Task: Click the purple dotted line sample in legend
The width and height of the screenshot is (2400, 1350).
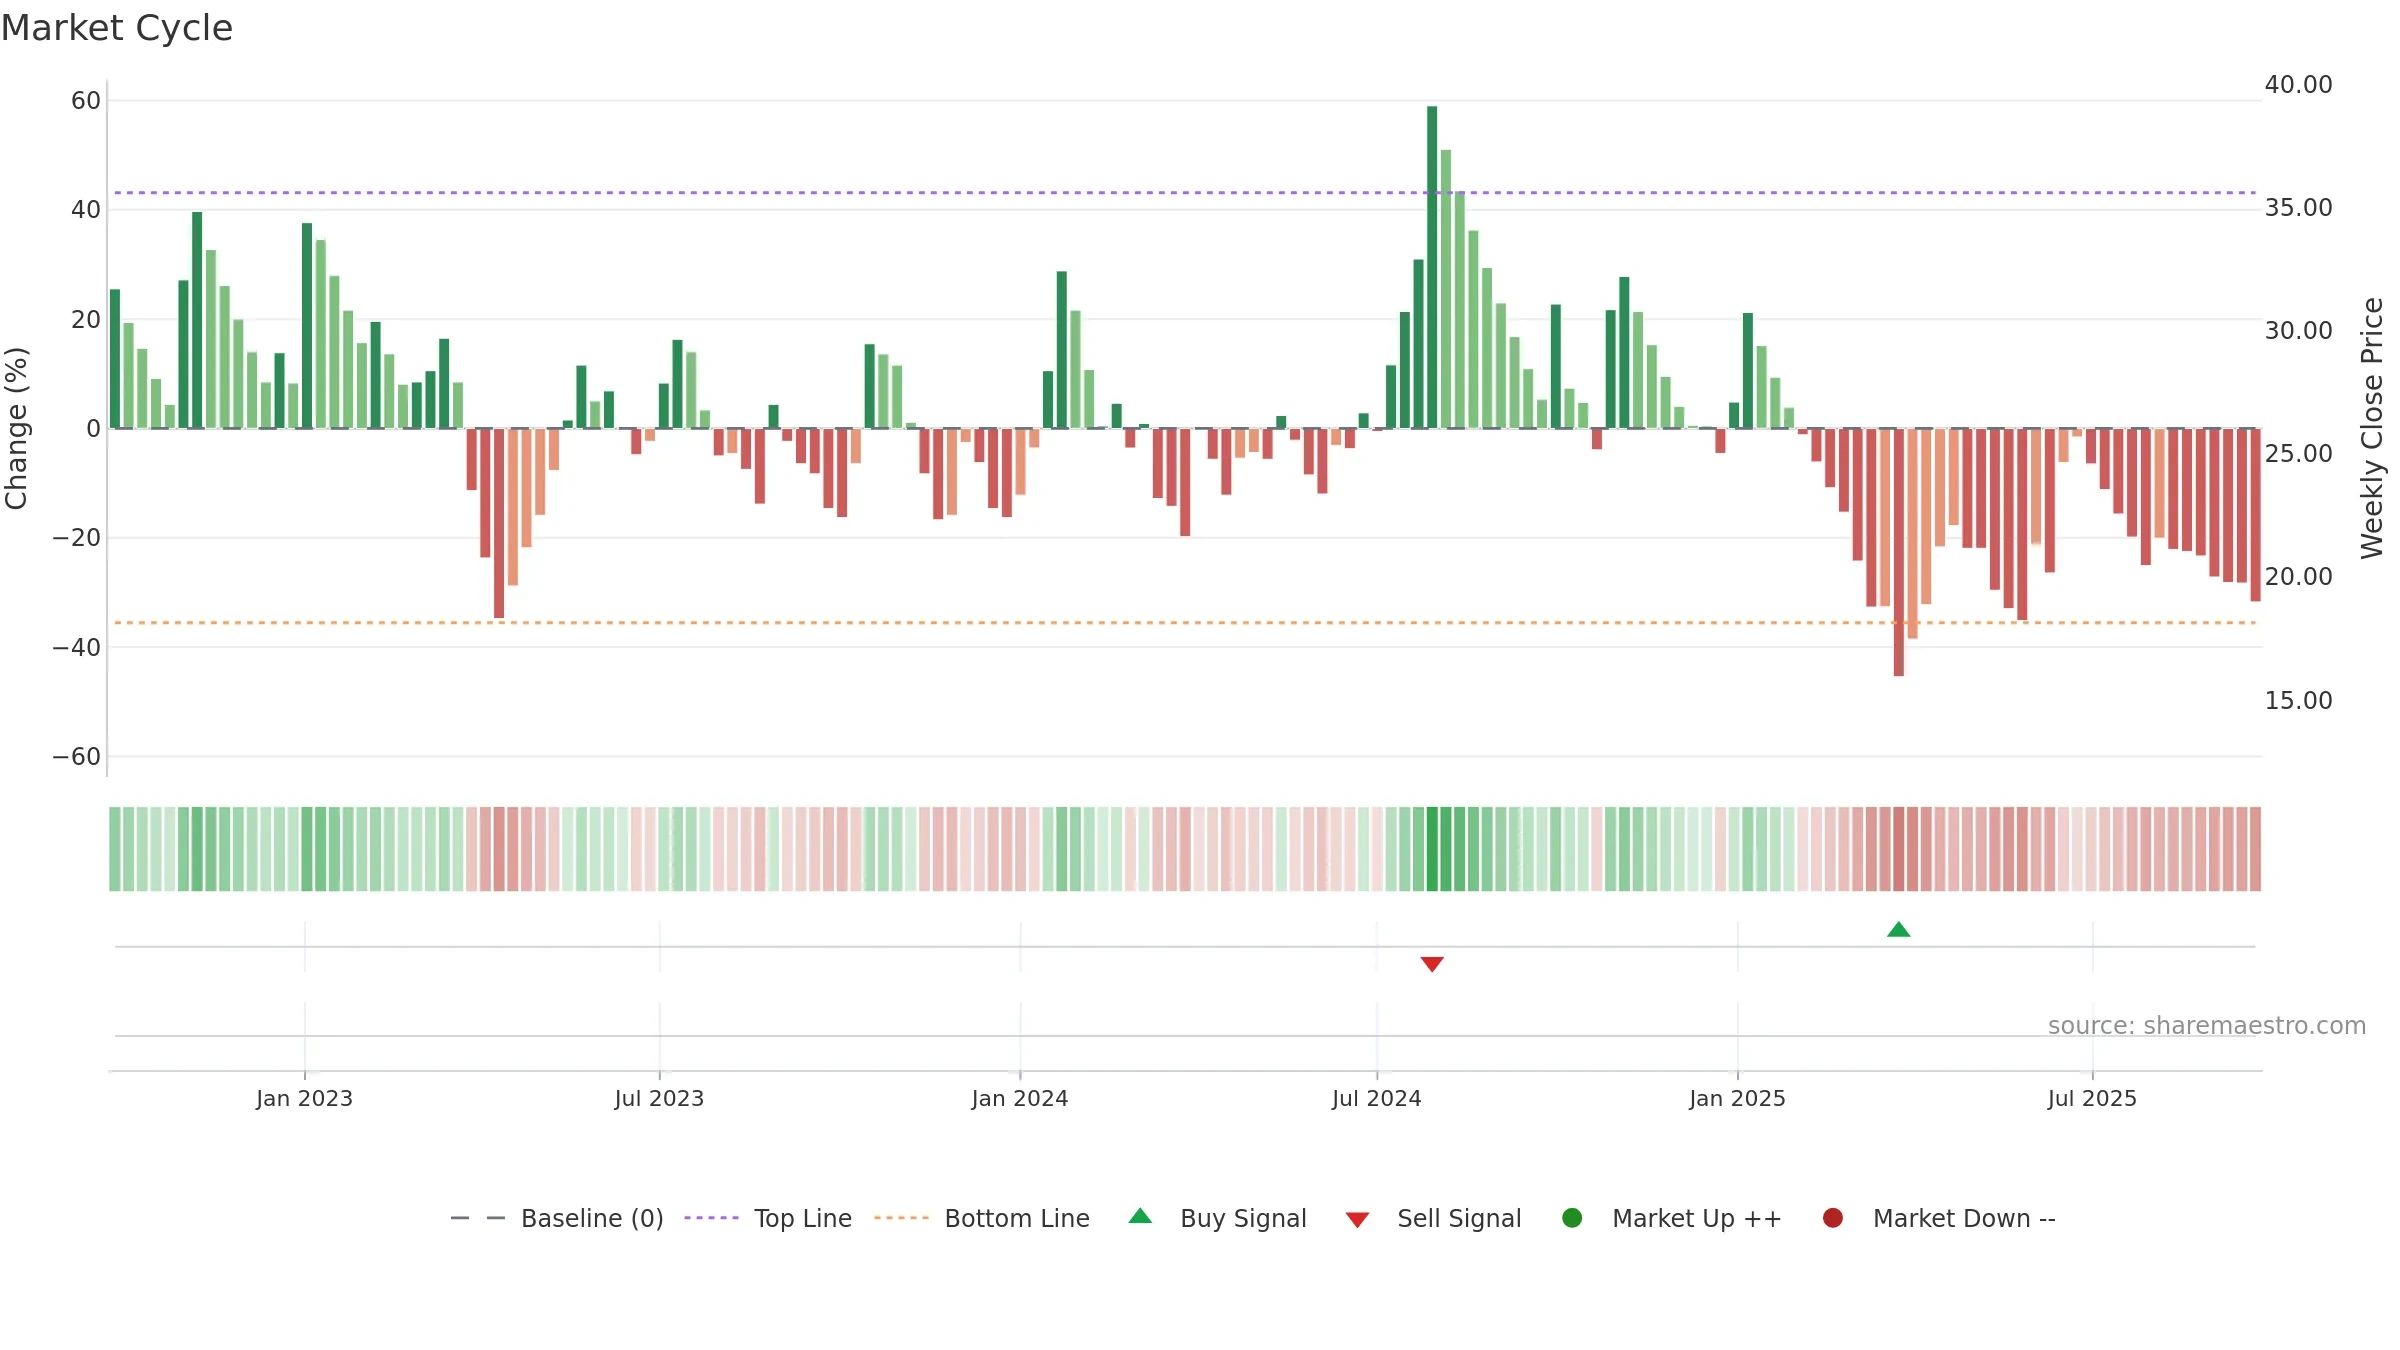Action: [711, 1218]
